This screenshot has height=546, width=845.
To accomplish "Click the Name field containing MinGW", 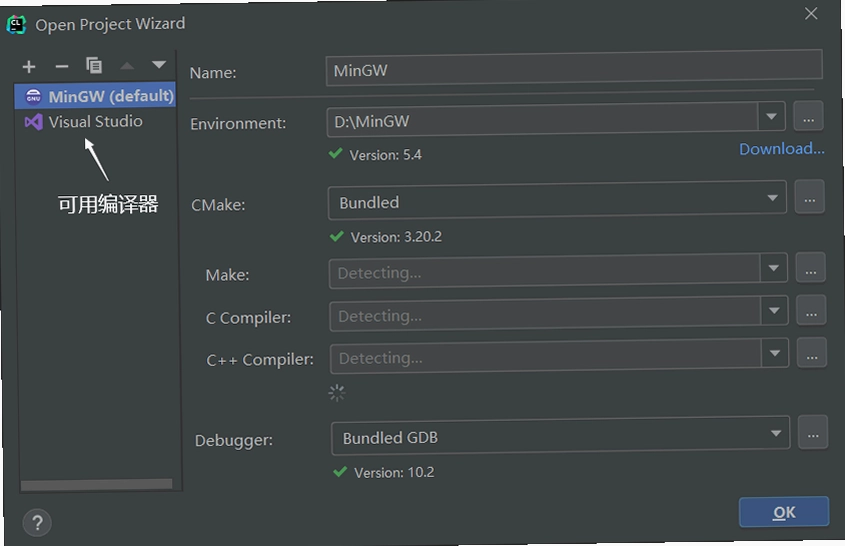I will point(574,68).
